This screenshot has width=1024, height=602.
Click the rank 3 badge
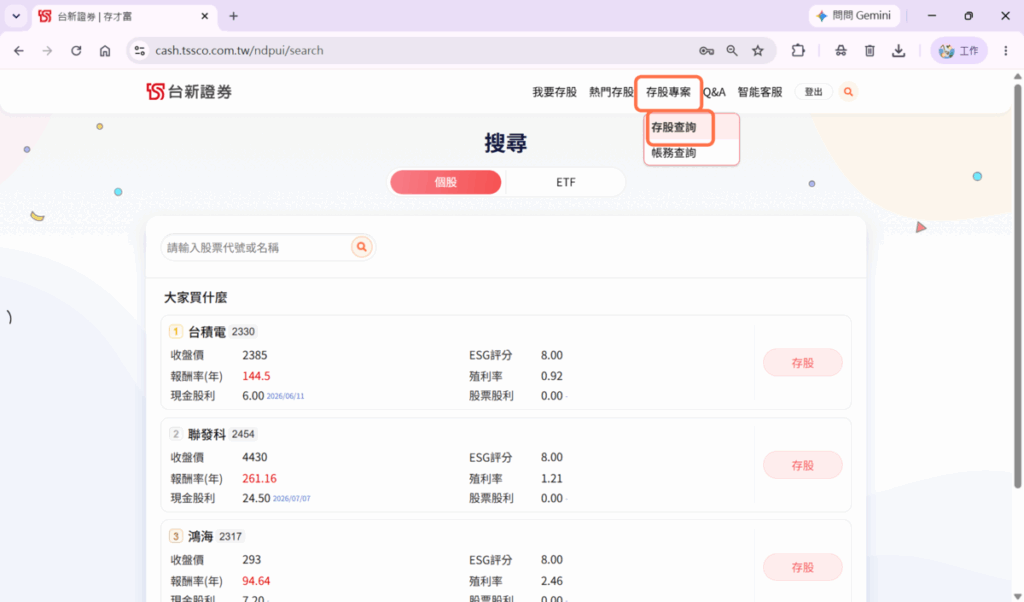click(176, 537)
